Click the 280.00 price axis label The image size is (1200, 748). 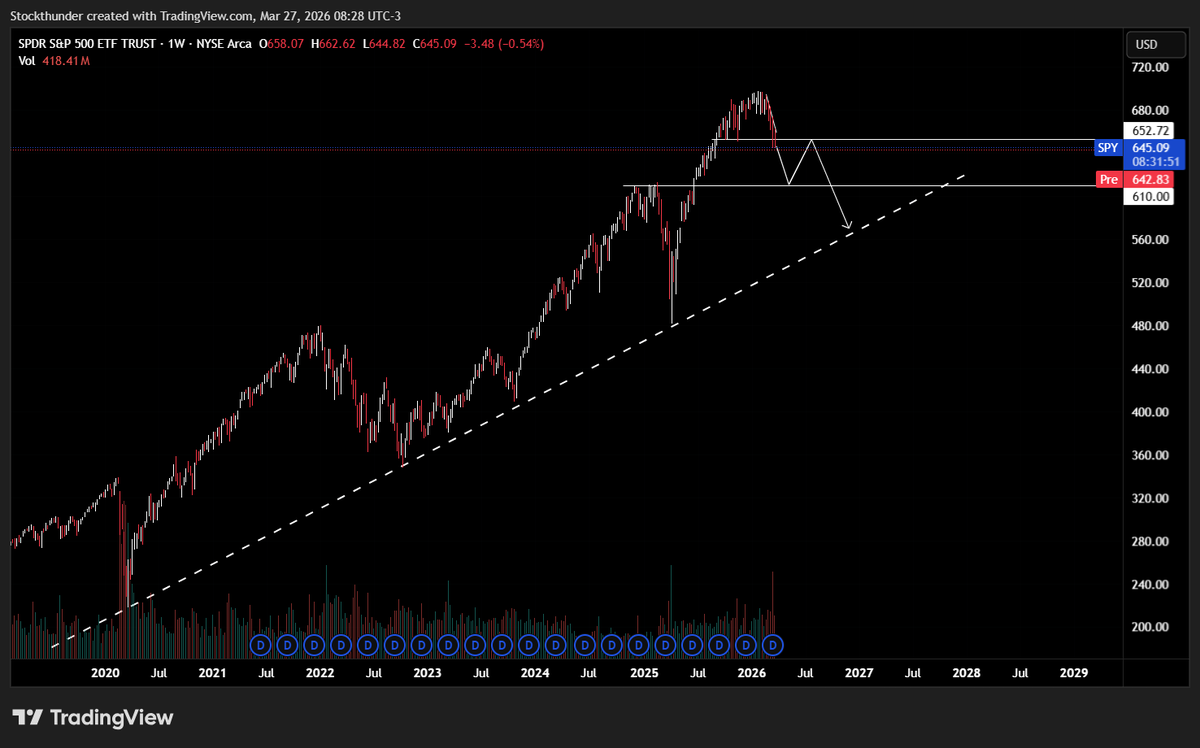coord(1150,541)
